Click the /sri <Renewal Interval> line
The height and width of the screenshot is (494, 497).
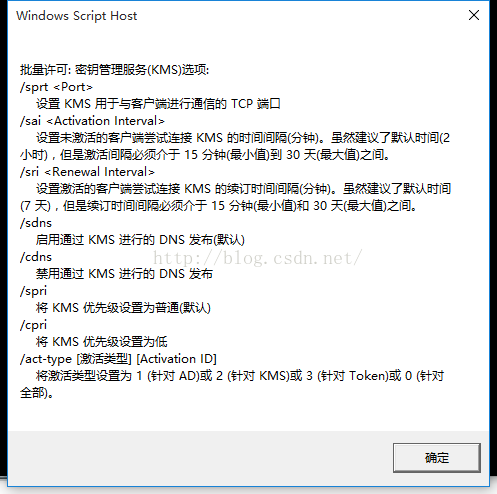(87, 172)
